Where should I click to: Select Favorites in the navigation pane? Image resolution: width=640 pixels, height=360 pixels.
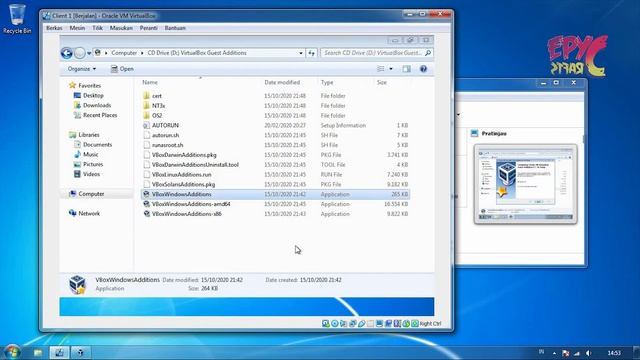pos(85,85)
